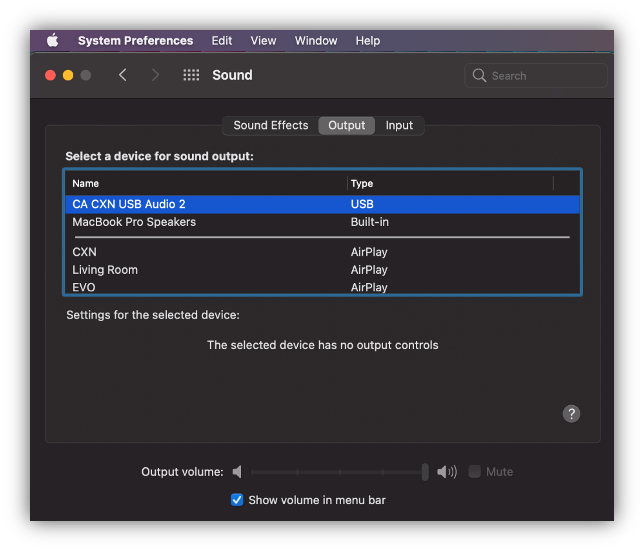
Task: Open the Edit menu
Action: (x=222, y=41)
